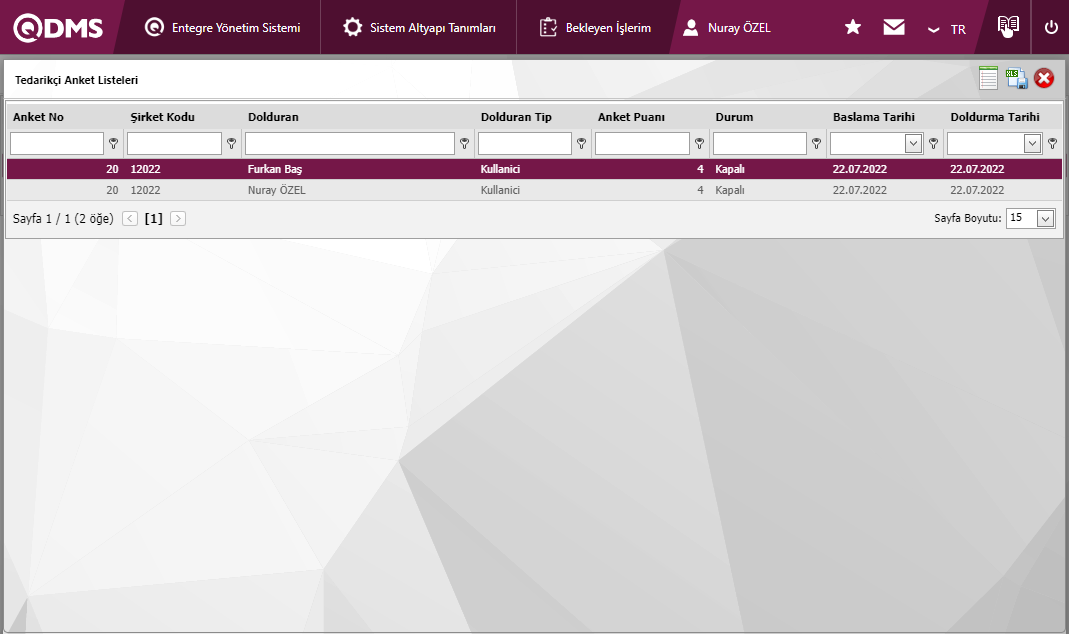Expand the Sayfa Boyutu page size dropdown
The width and height of the screenshot is (1069, 634).
(1045, 219)
